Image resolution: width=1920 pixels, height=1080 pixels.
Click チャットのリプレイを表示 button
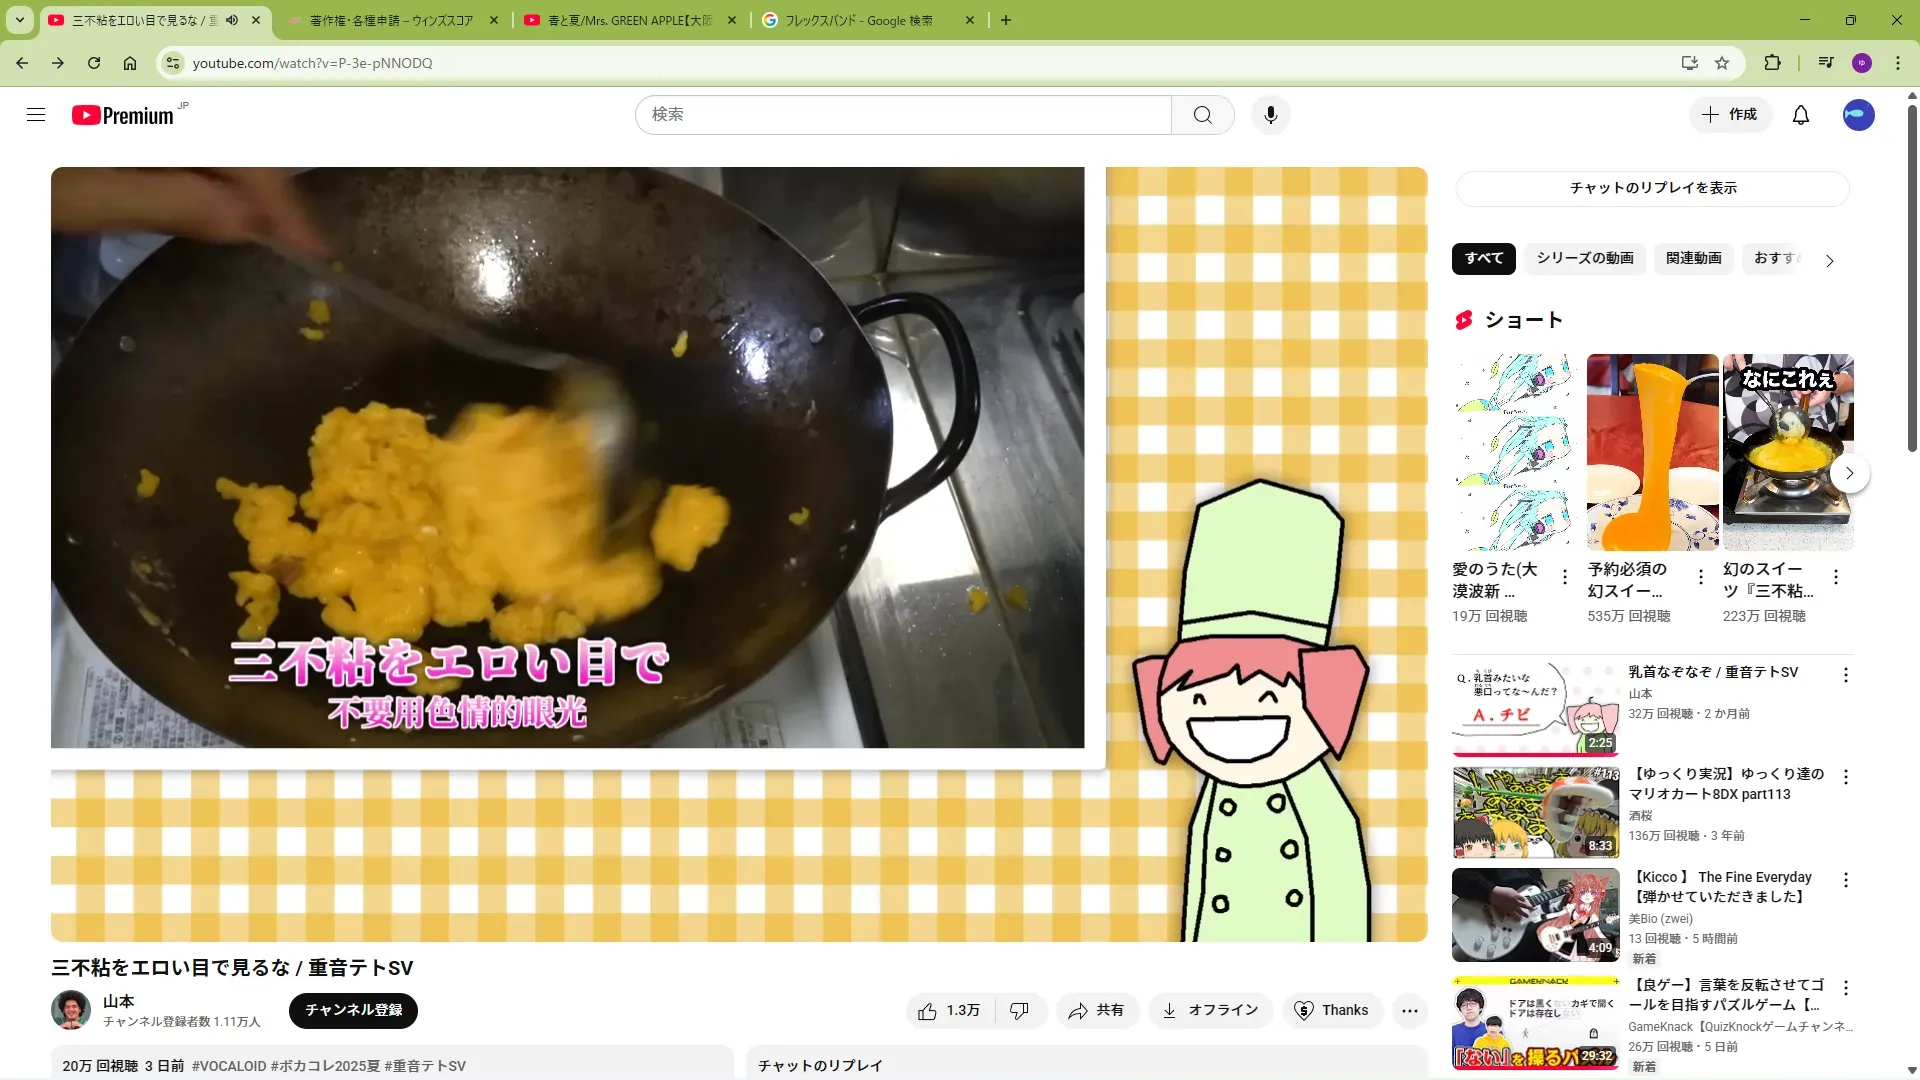(1652, 188)
